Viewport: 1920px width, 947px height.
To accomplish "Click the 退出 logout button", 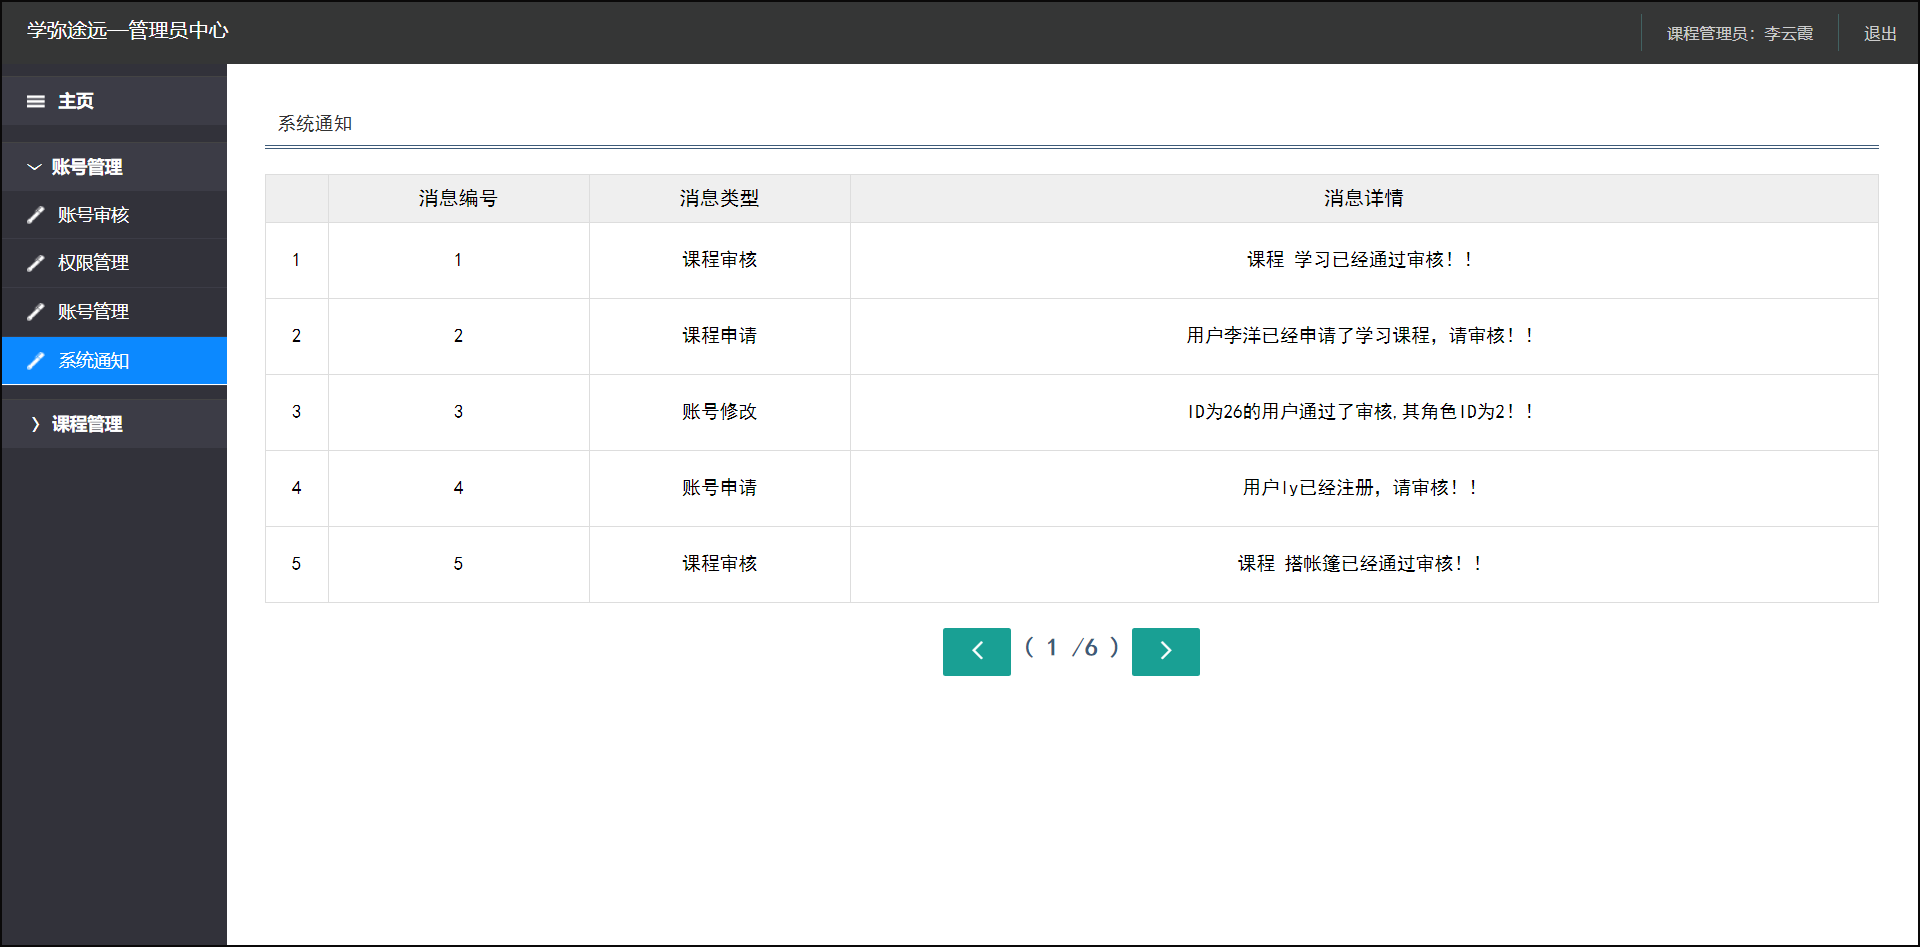I will point(1879,32).
